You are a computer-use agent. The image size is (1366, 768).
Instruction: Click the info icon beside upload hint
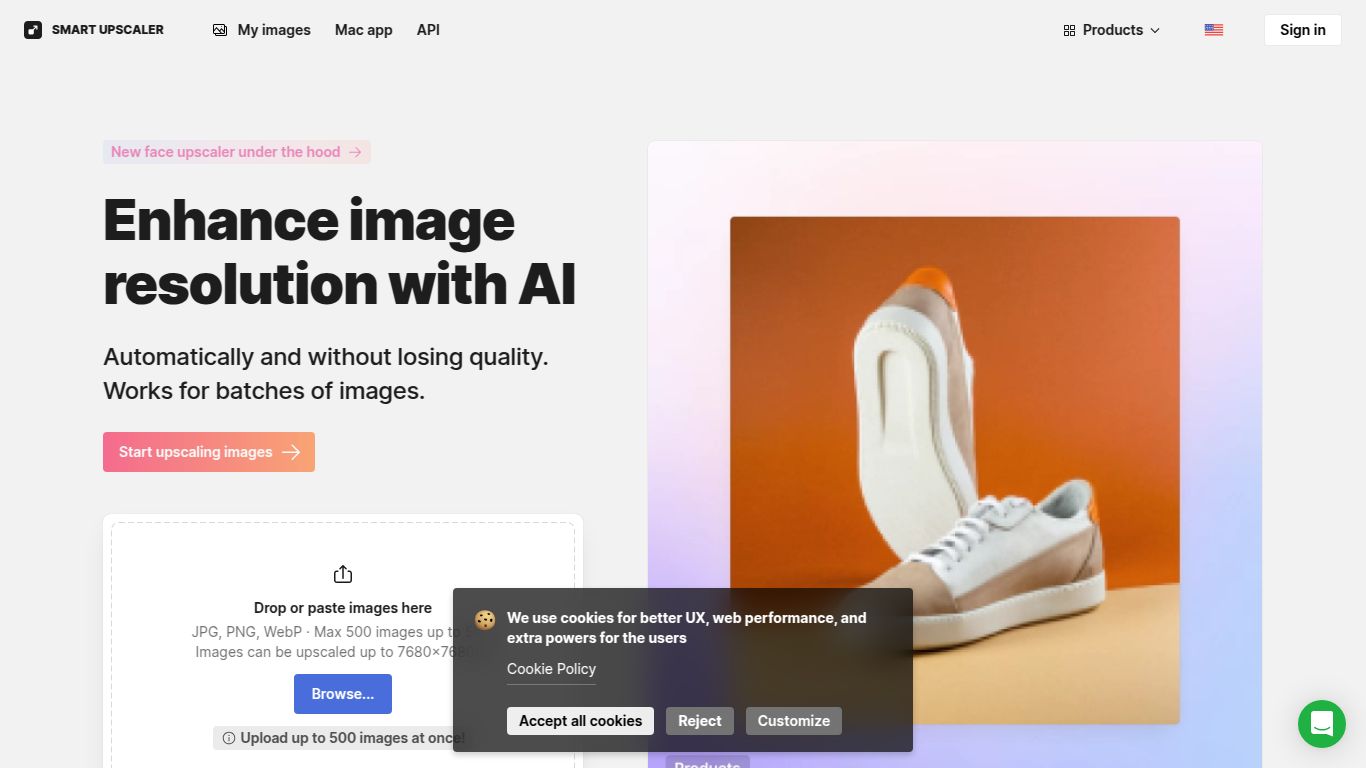(229, 738)
